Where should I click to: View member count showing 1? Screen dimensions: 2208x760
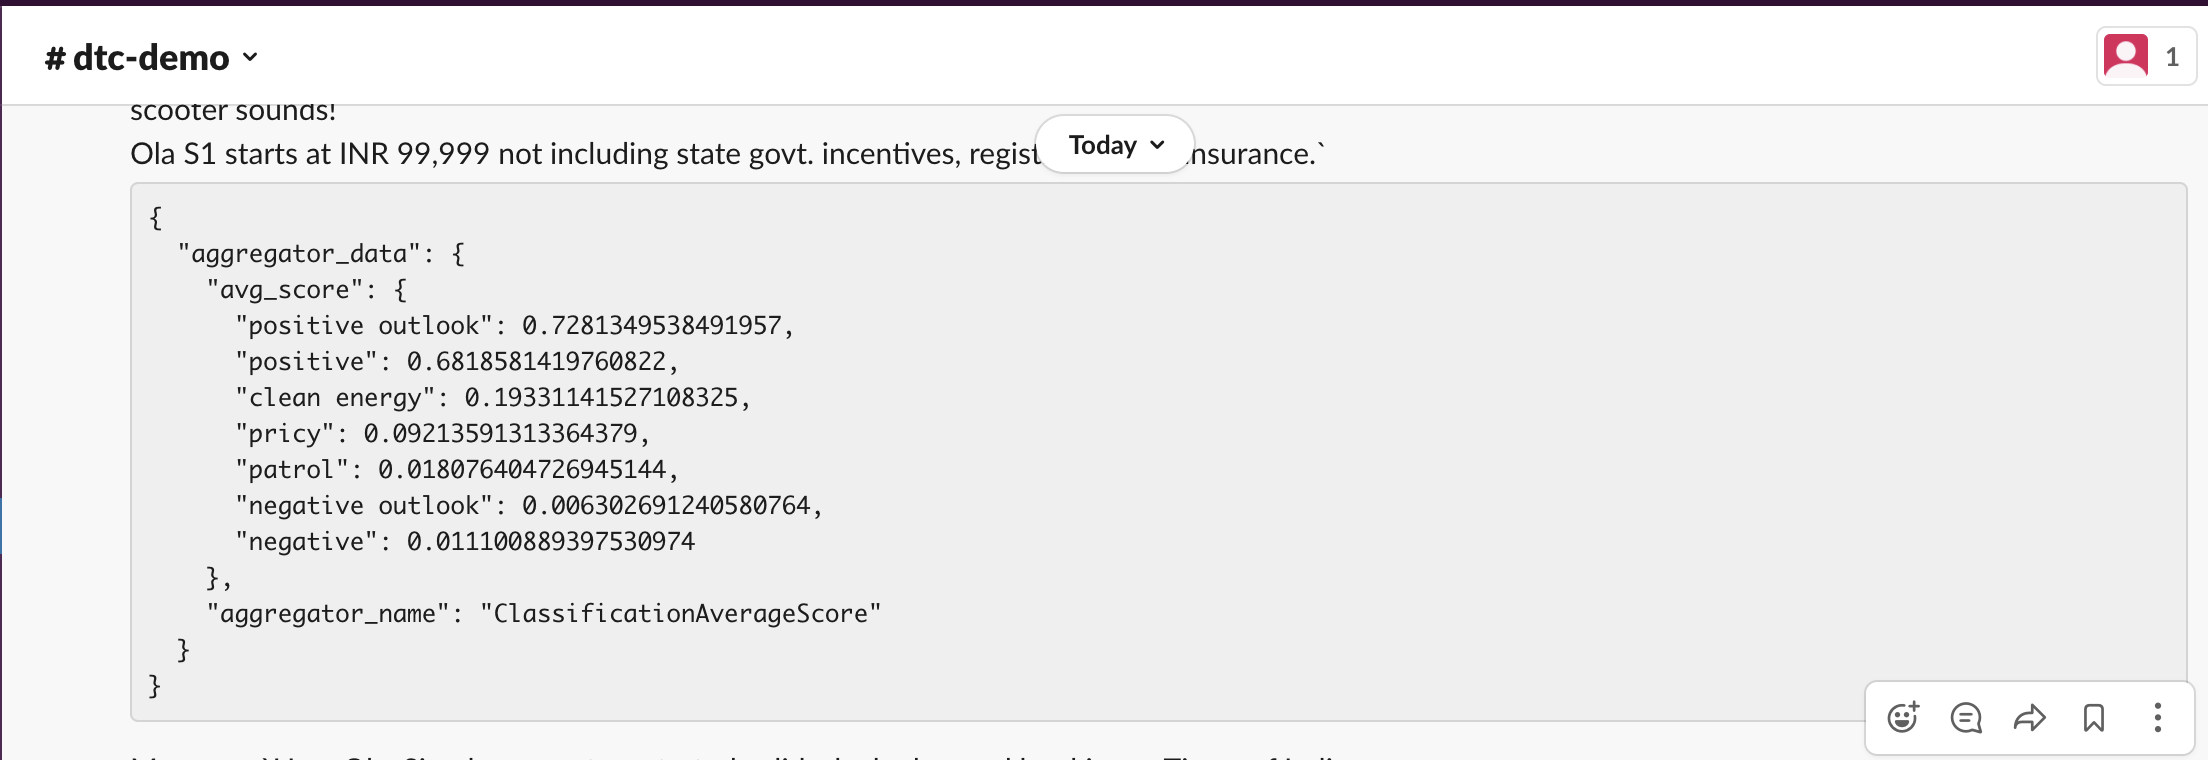point(2172,57)
